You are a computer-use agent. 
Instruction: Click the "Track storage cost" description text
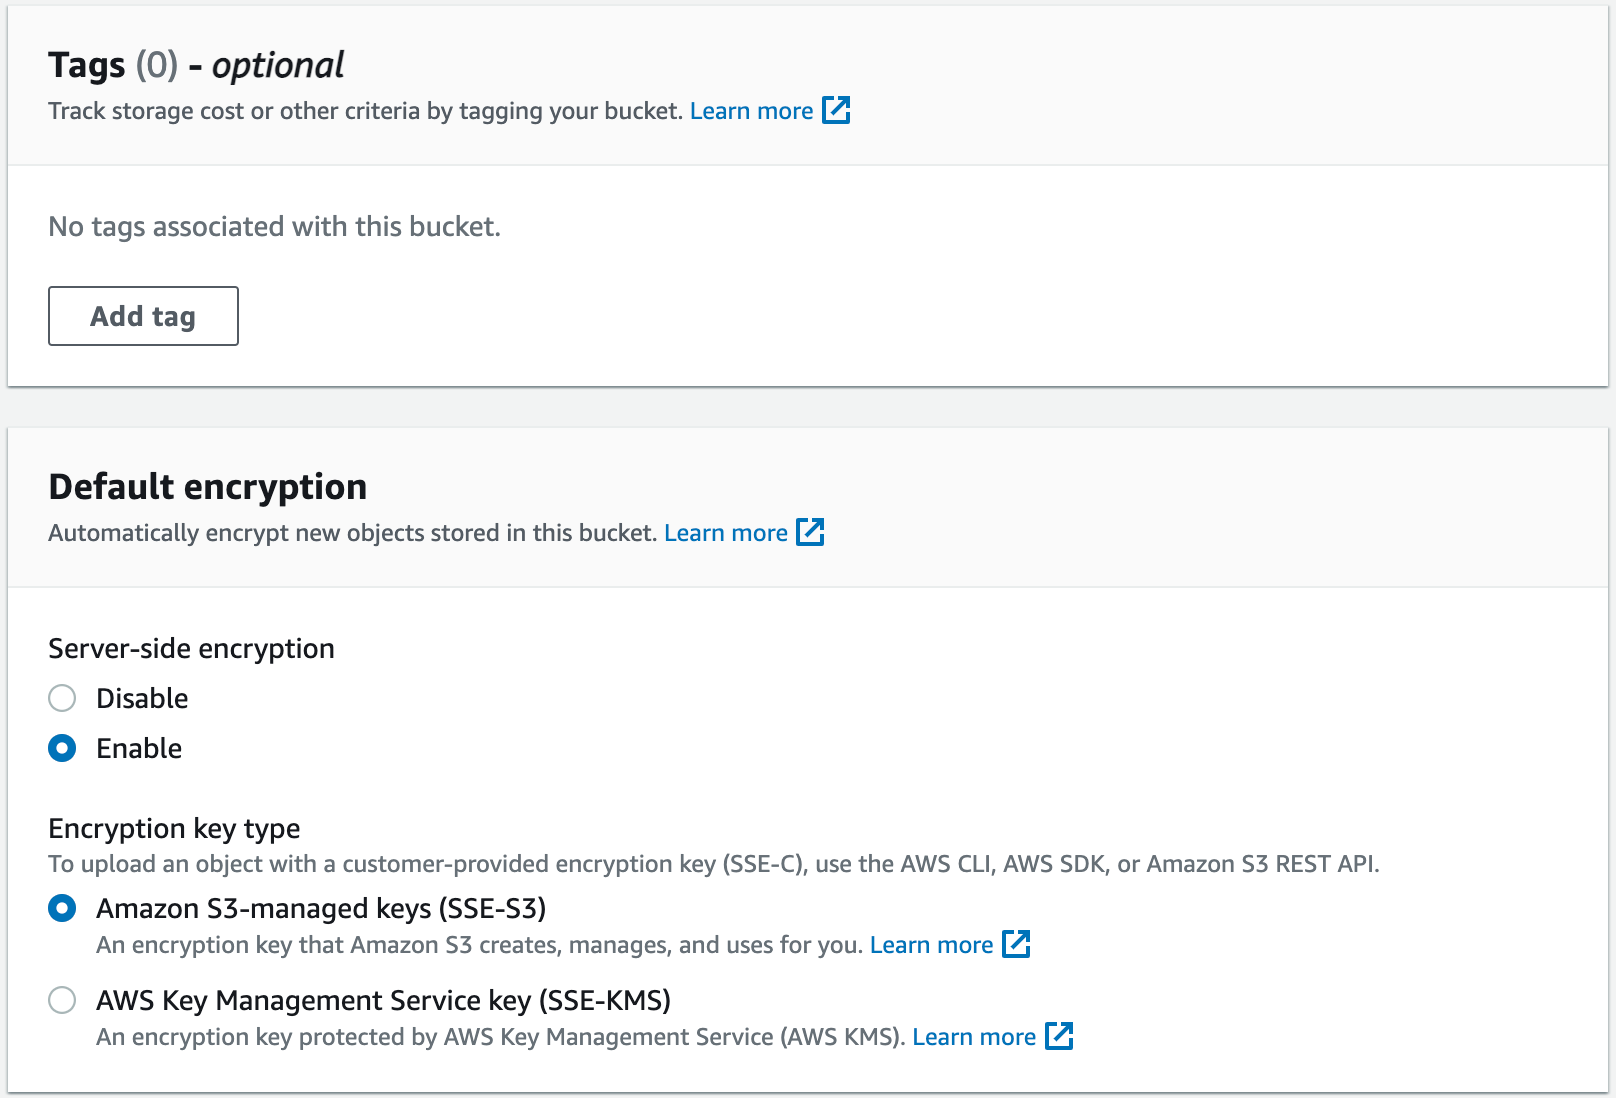click(365, 111)
